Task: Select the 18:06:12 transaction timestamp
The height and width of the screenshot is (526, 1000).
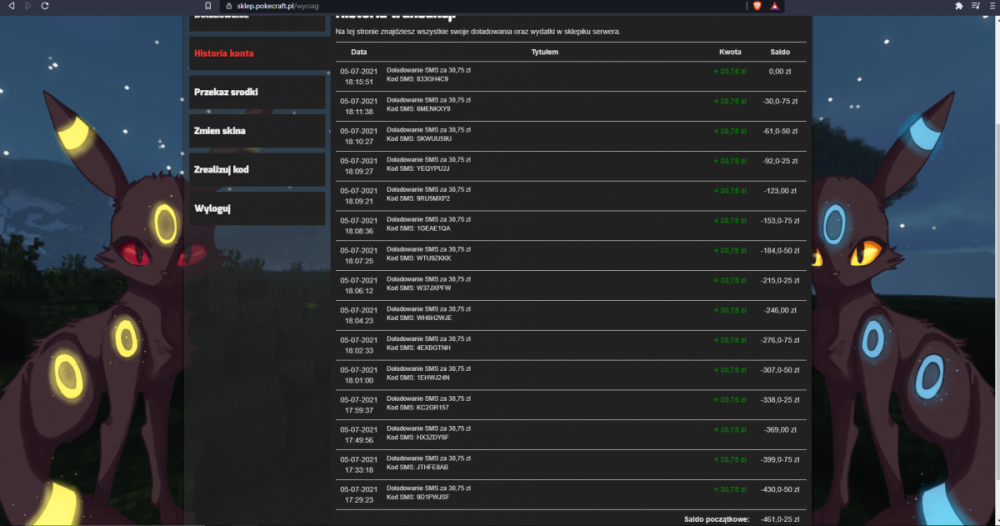Action: point(358,291)
